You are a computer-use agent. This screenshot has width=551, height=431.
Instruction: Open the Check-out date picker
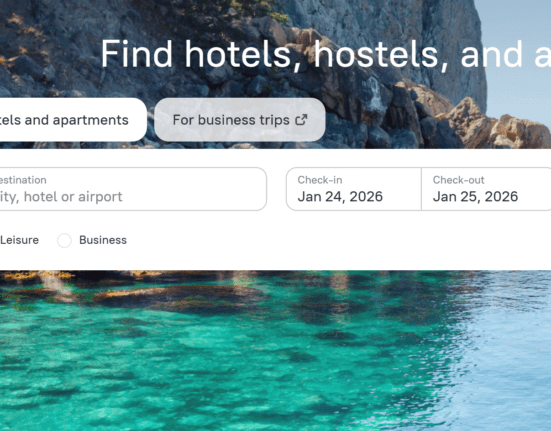click(486, 189)
